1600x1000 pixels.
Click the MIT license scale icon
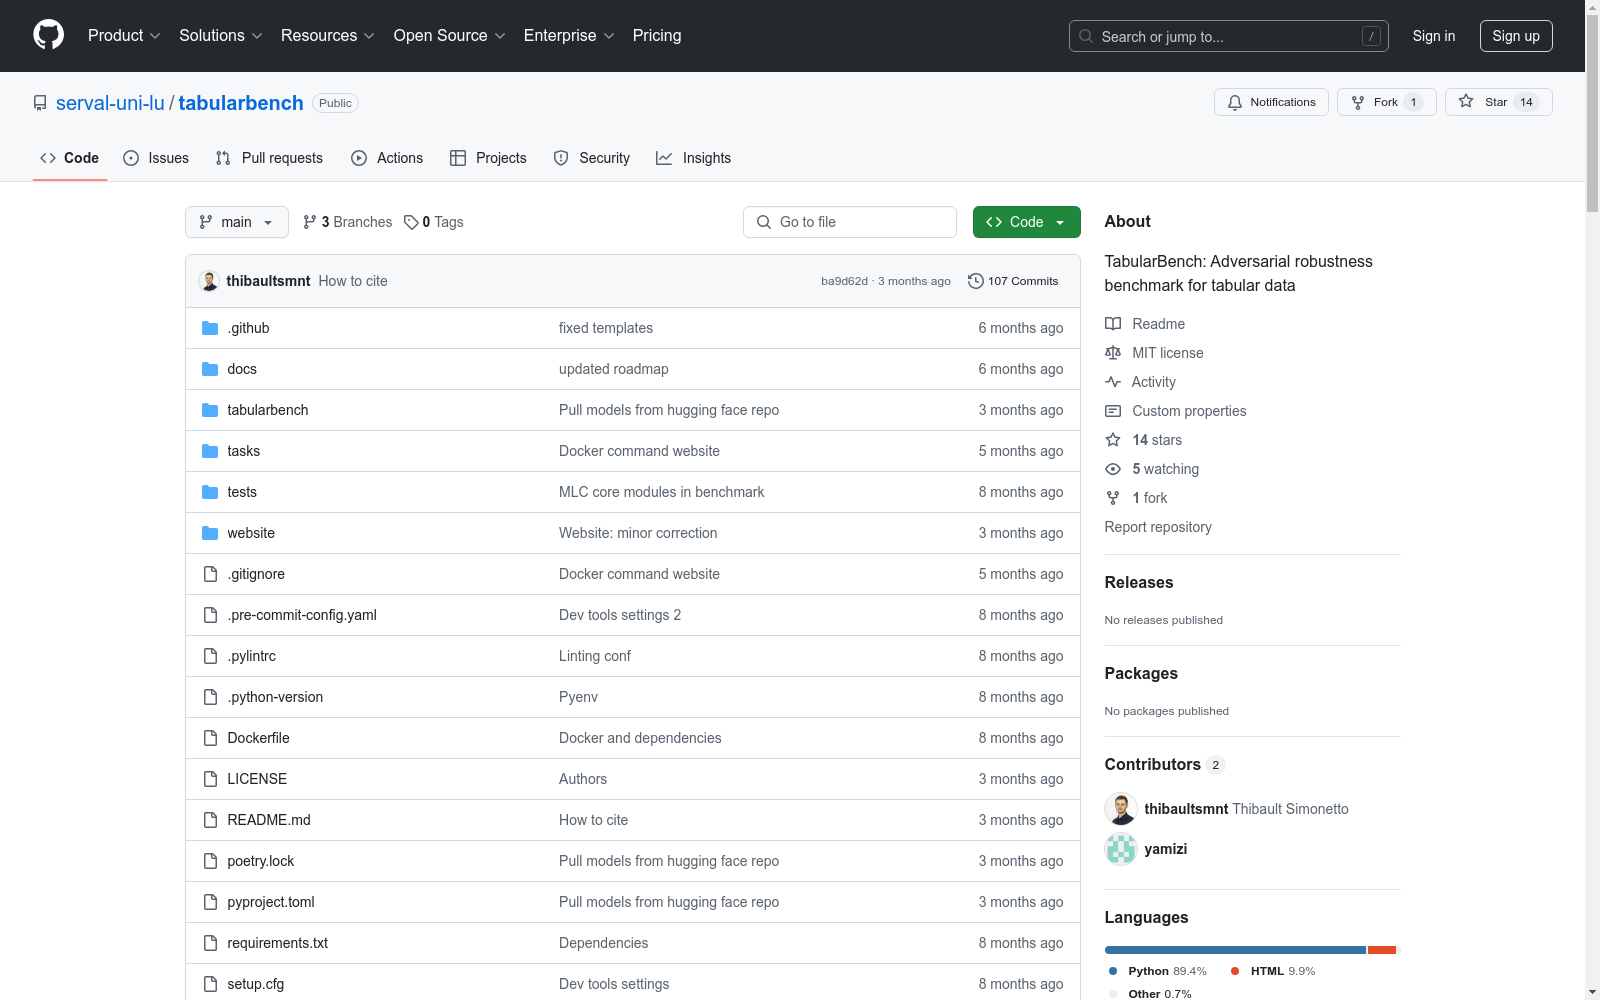(x=1113, y=353)
